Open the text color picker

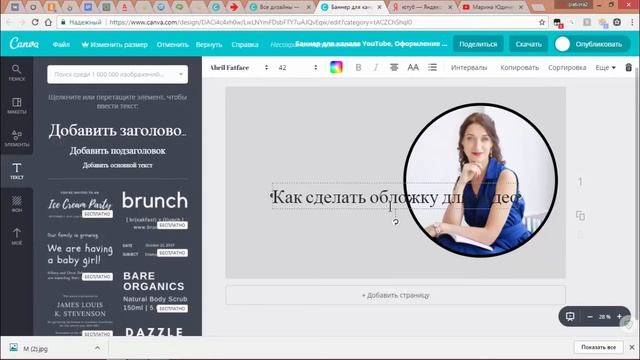(336, 67)
